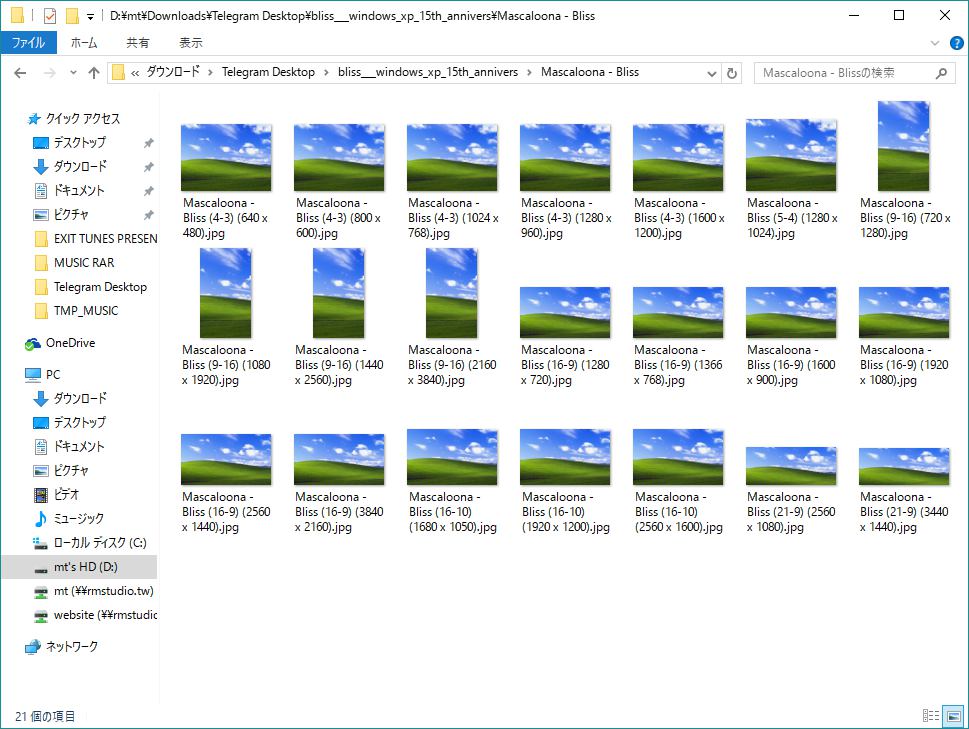Select Bliss (4-3) (800 x 600).jpg thumbnail
Screen dimensions: 969x729
(x=339, y=158)
